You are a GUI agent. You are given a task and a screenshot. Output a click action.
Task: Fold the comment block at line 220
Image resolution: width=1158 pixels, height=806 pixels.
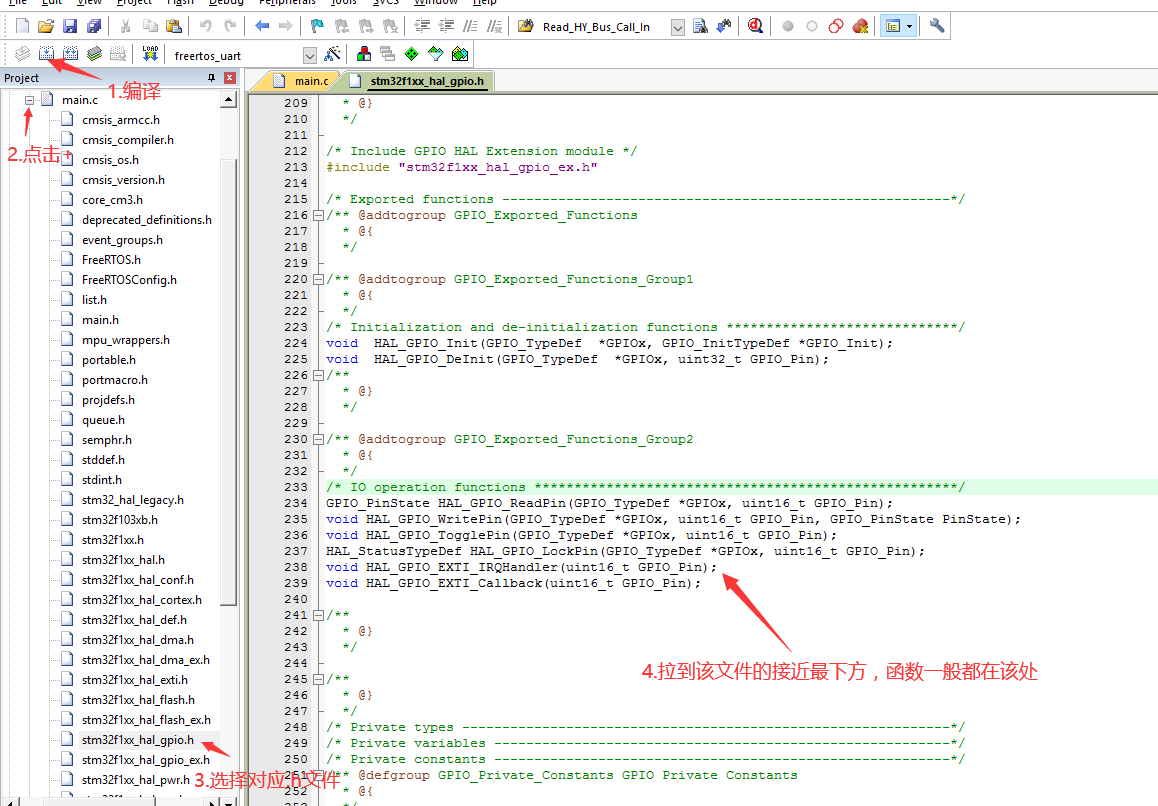point(318,279)
